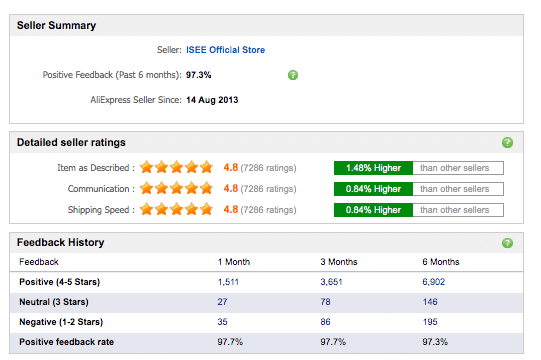Viewport: 541px width, 360px height.
Task: Click help icon next to Positive Feedback 97.3%
Action: coord(293,75)
